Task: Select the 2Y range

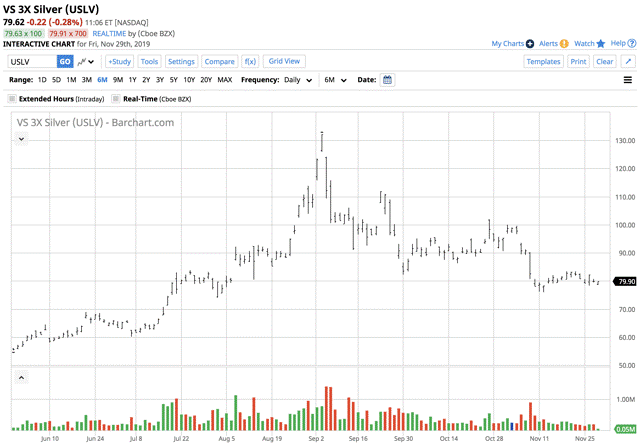Action: coord(146,80)
